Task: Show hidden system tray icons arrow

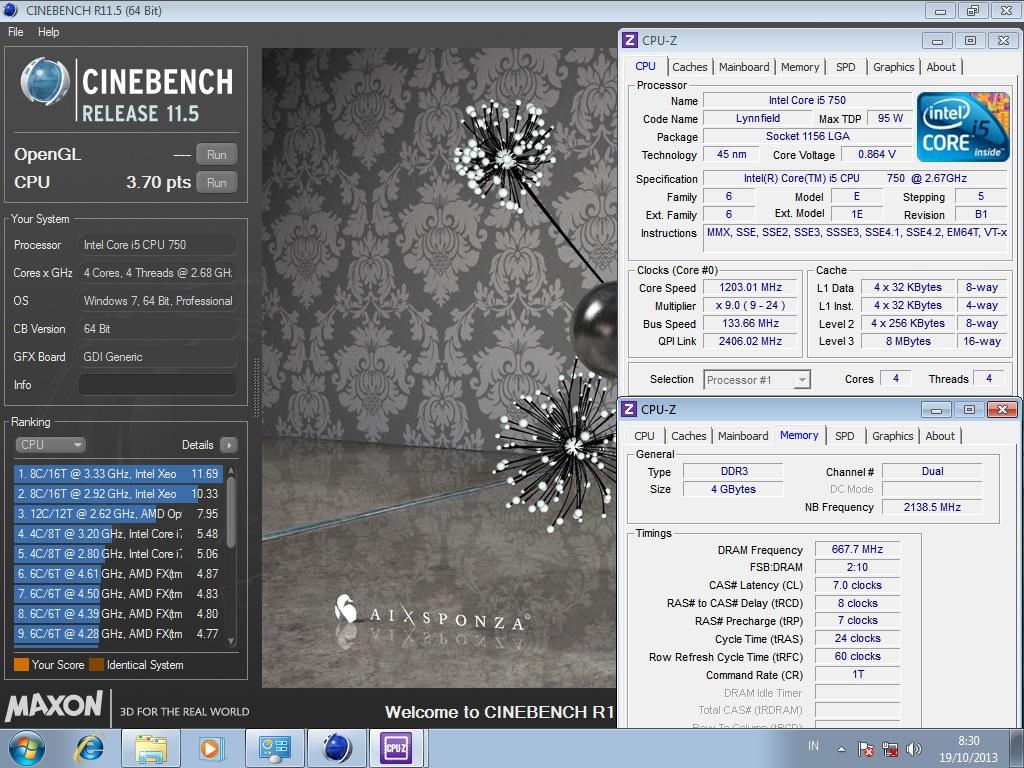Action: [842, 749]
